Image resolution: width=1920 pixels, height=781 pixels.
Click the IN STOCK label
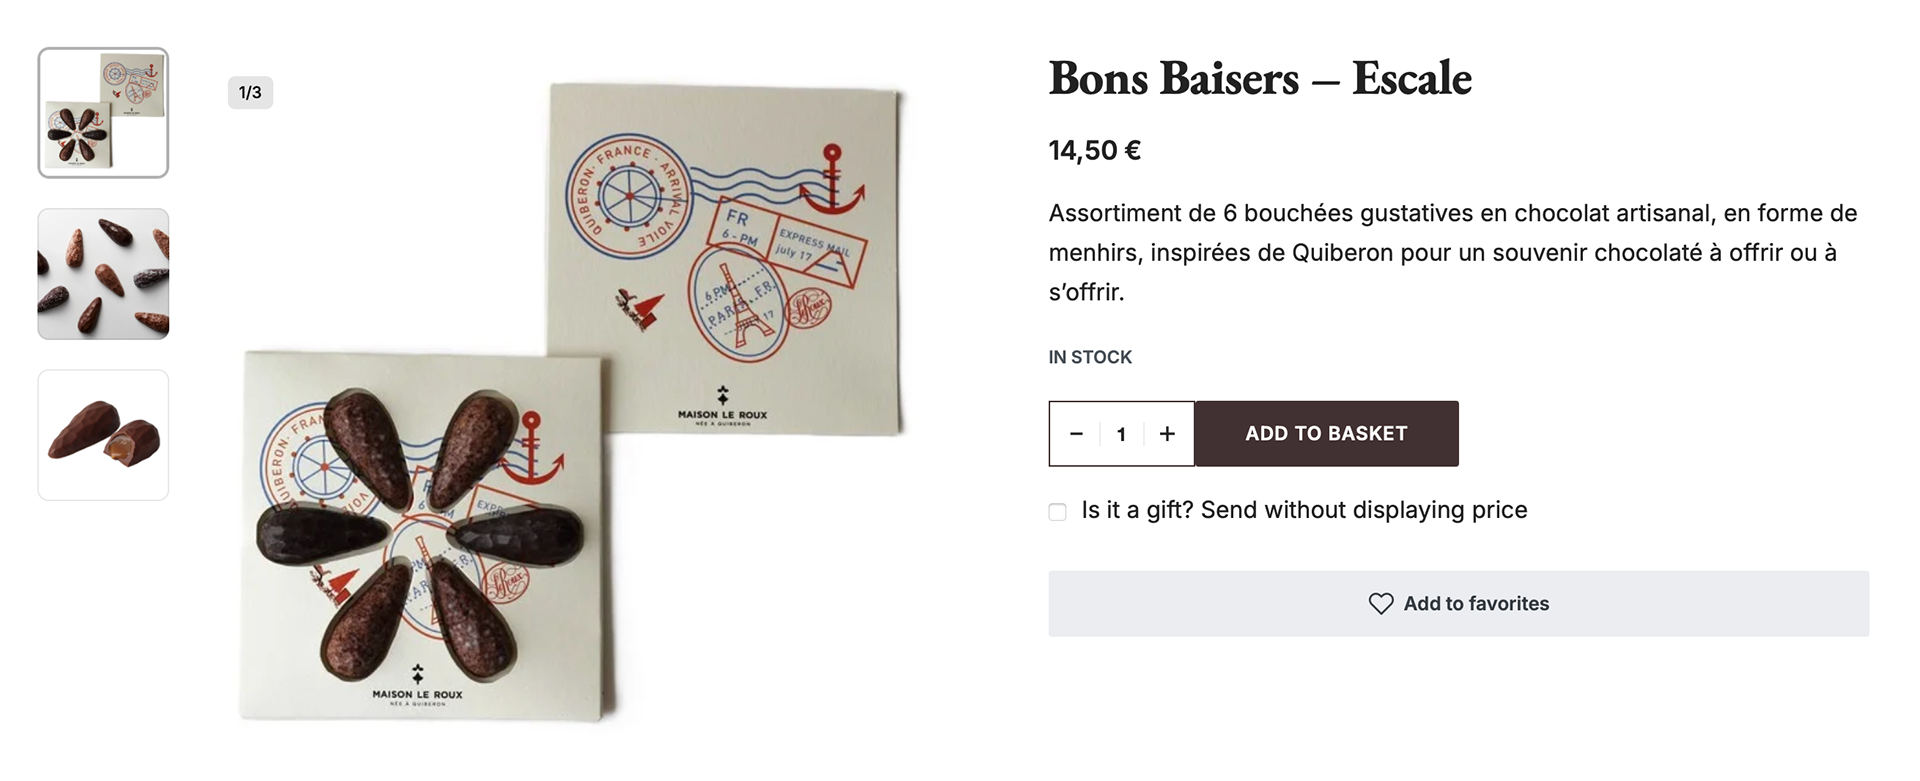tap(1090, 357)
